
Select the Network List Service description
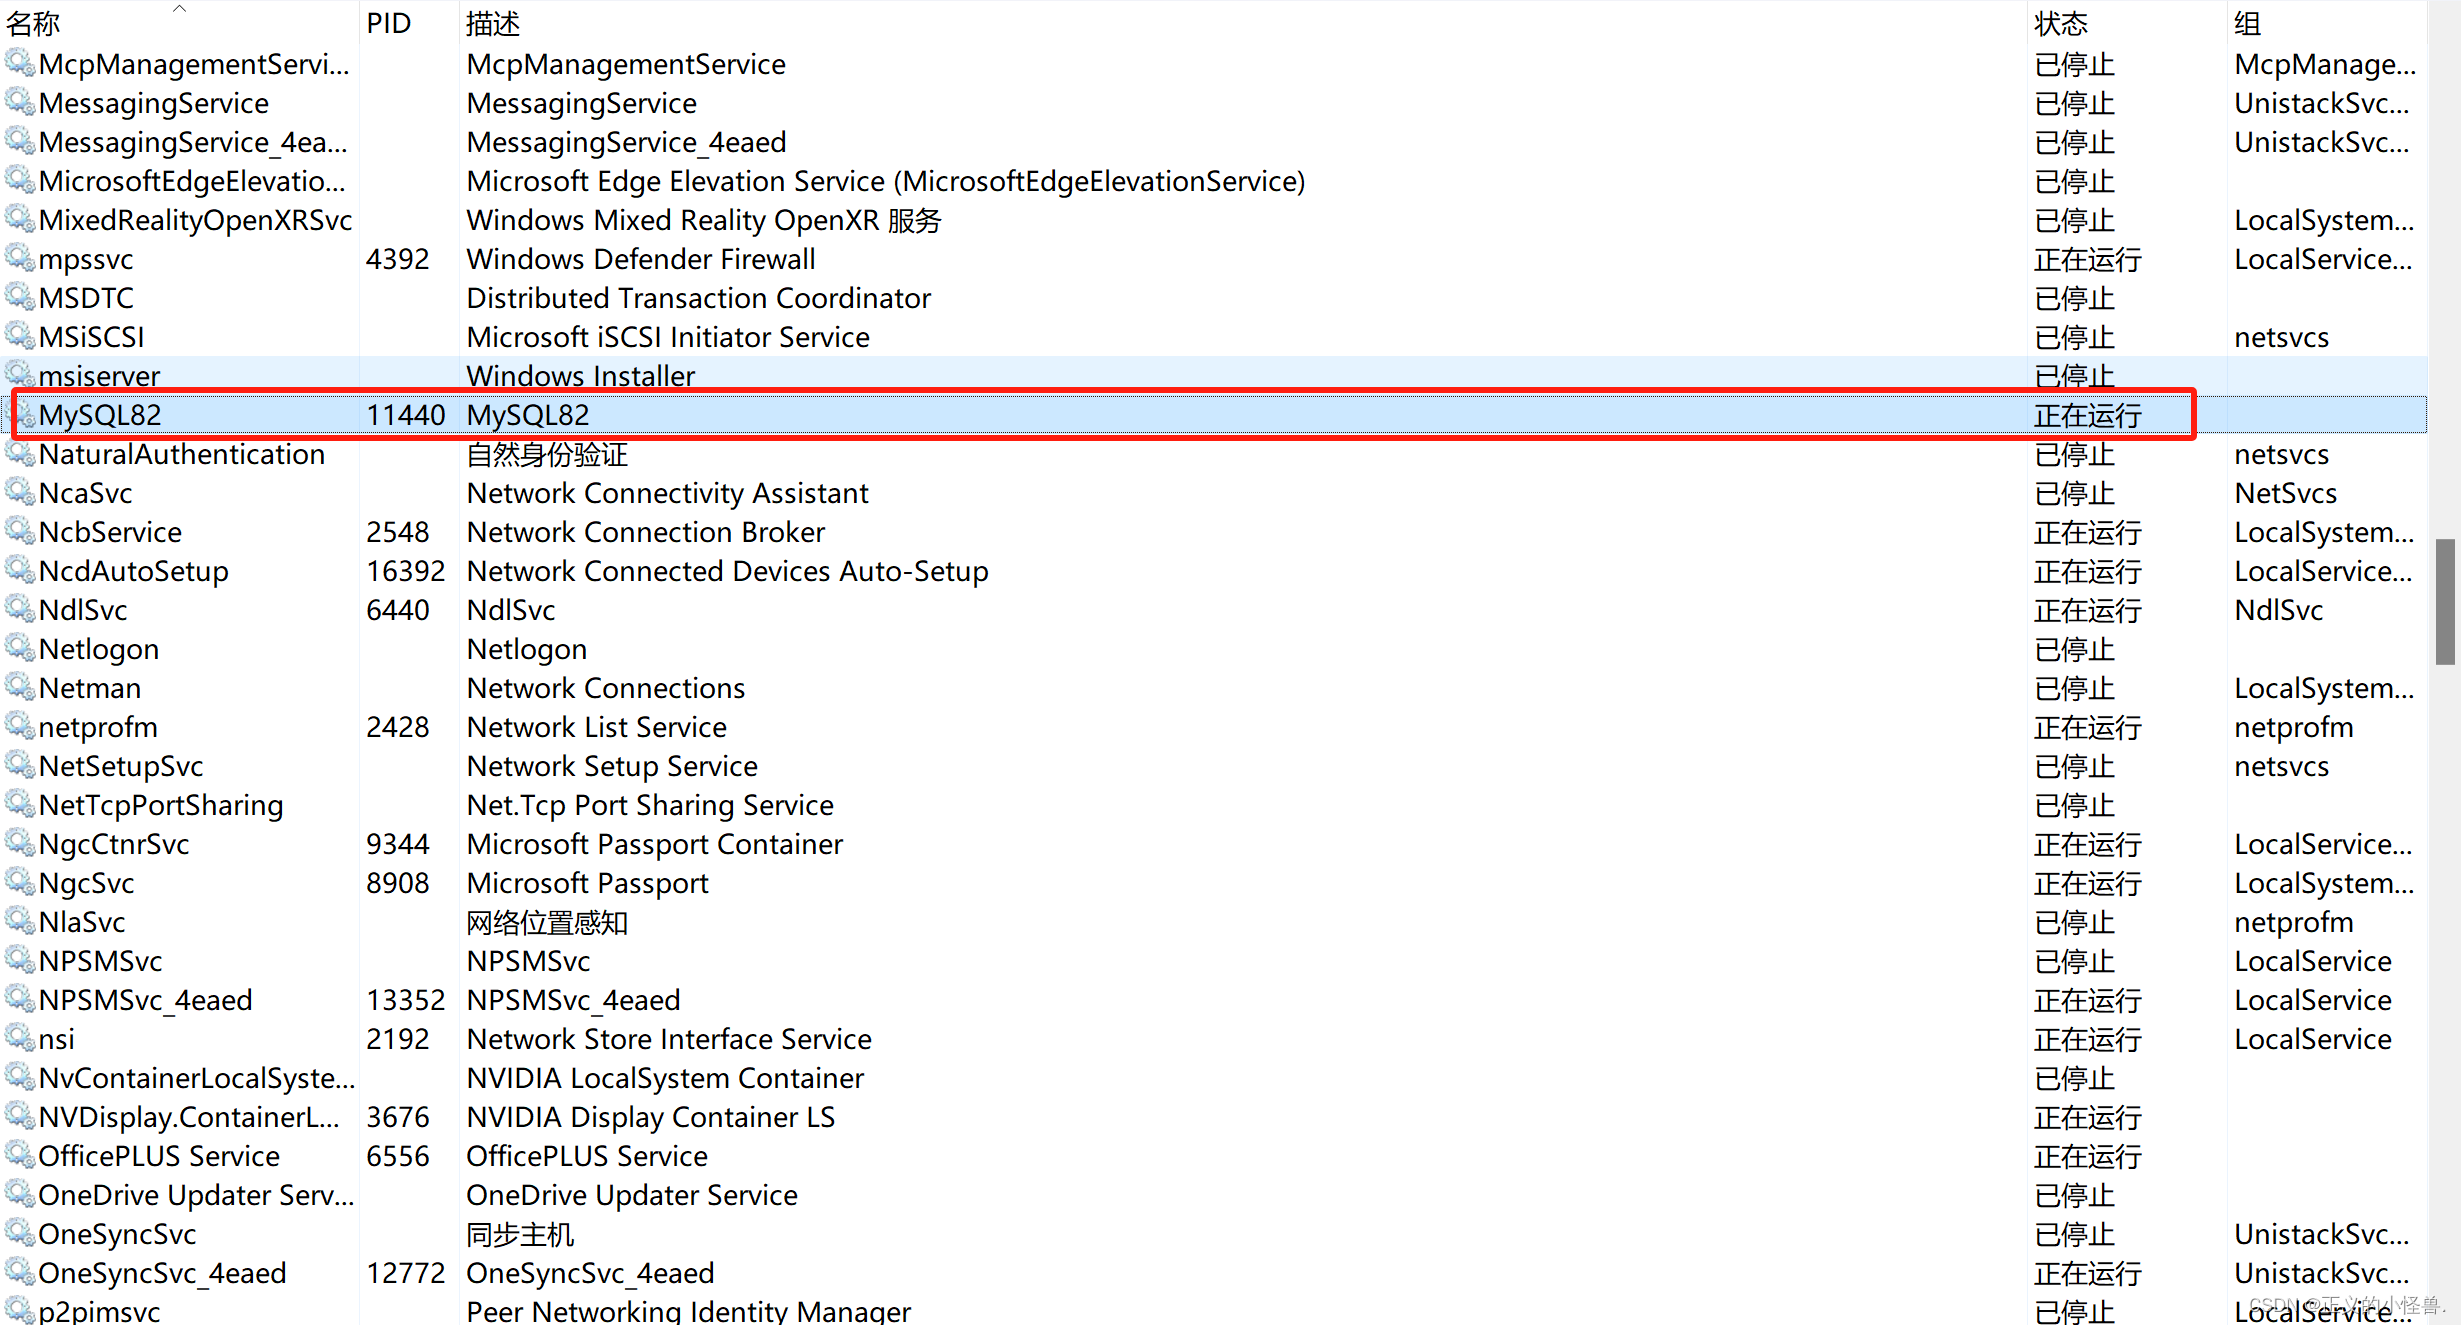[596, 727]
